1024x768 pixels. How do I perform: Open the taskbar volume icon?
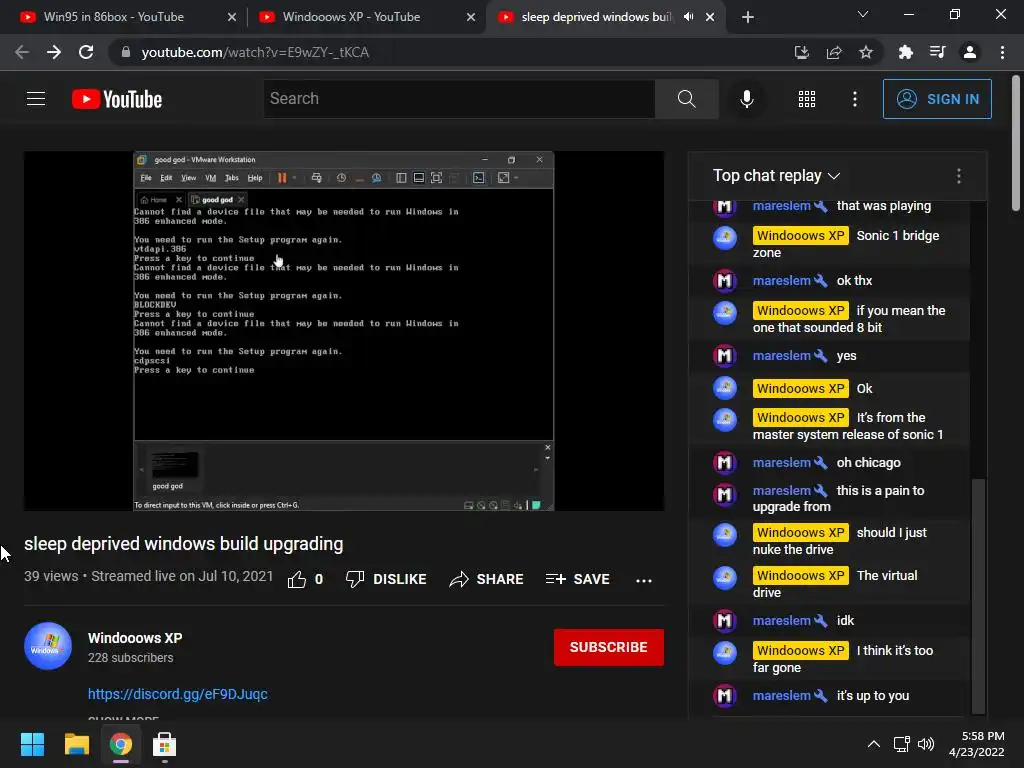tap(926, 744)
